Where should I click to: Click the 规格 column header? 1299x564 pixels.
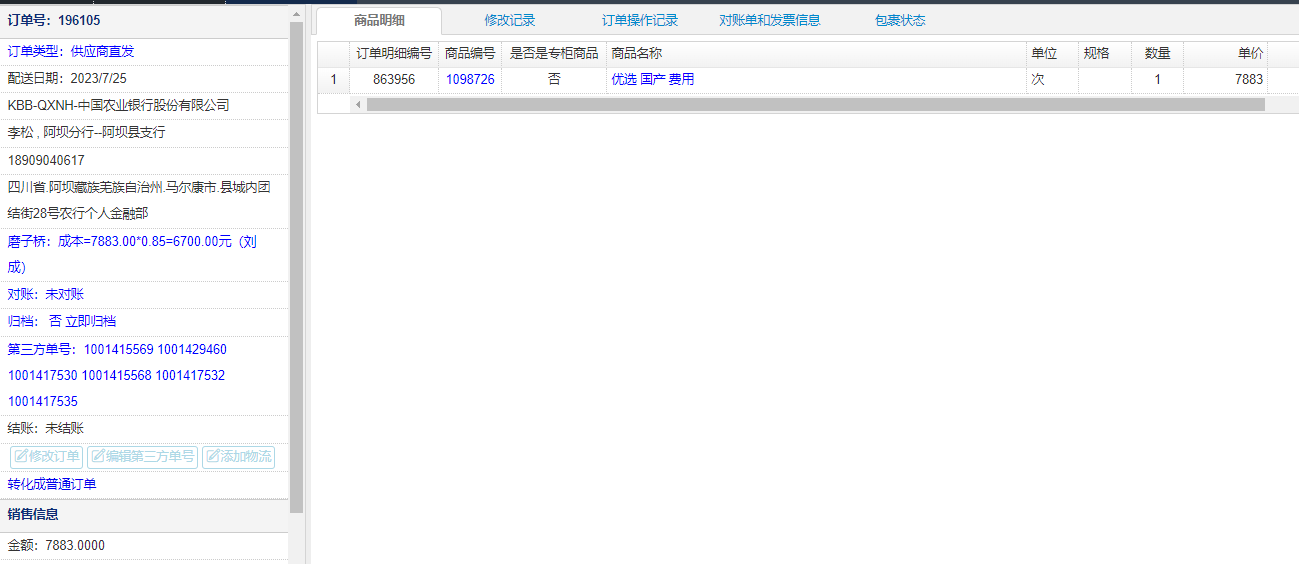tap(1105, 53)
